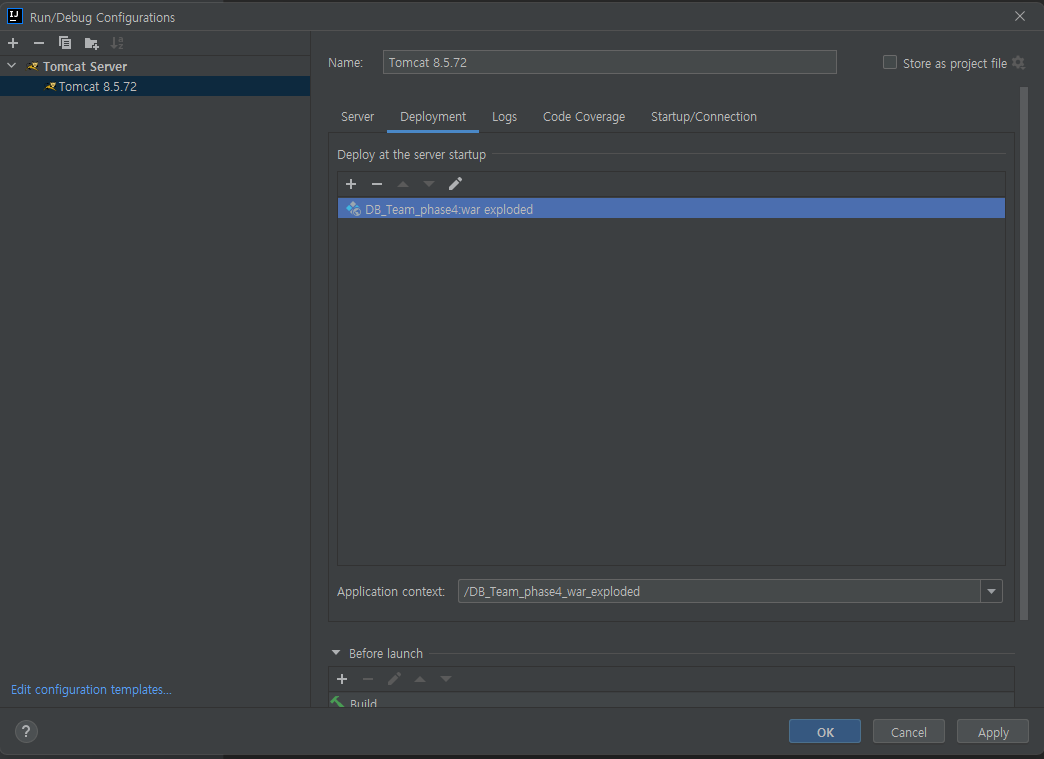Screen dimensions: 1044x759
Task: Add deployment artifact with plus icon
Action: point(351,184)
